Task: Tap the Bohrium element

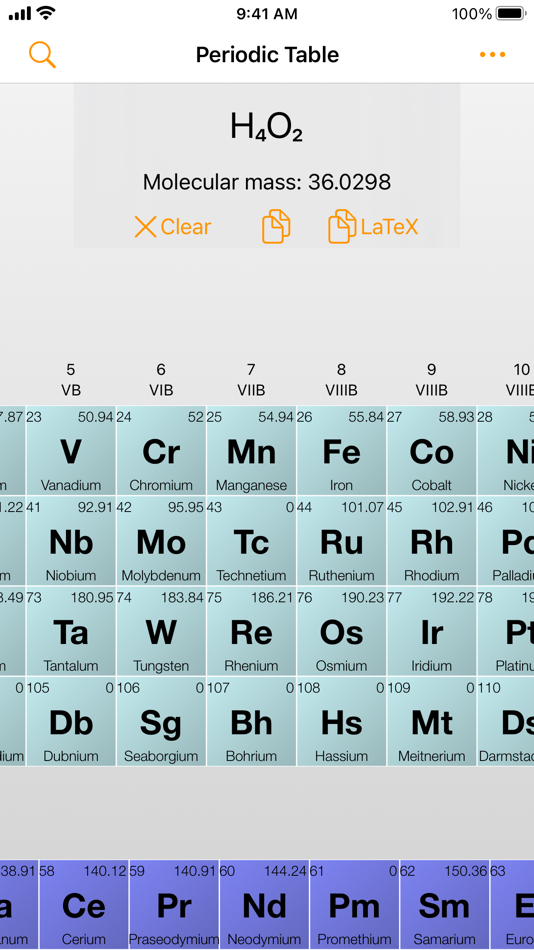Action: click(251, 722)
